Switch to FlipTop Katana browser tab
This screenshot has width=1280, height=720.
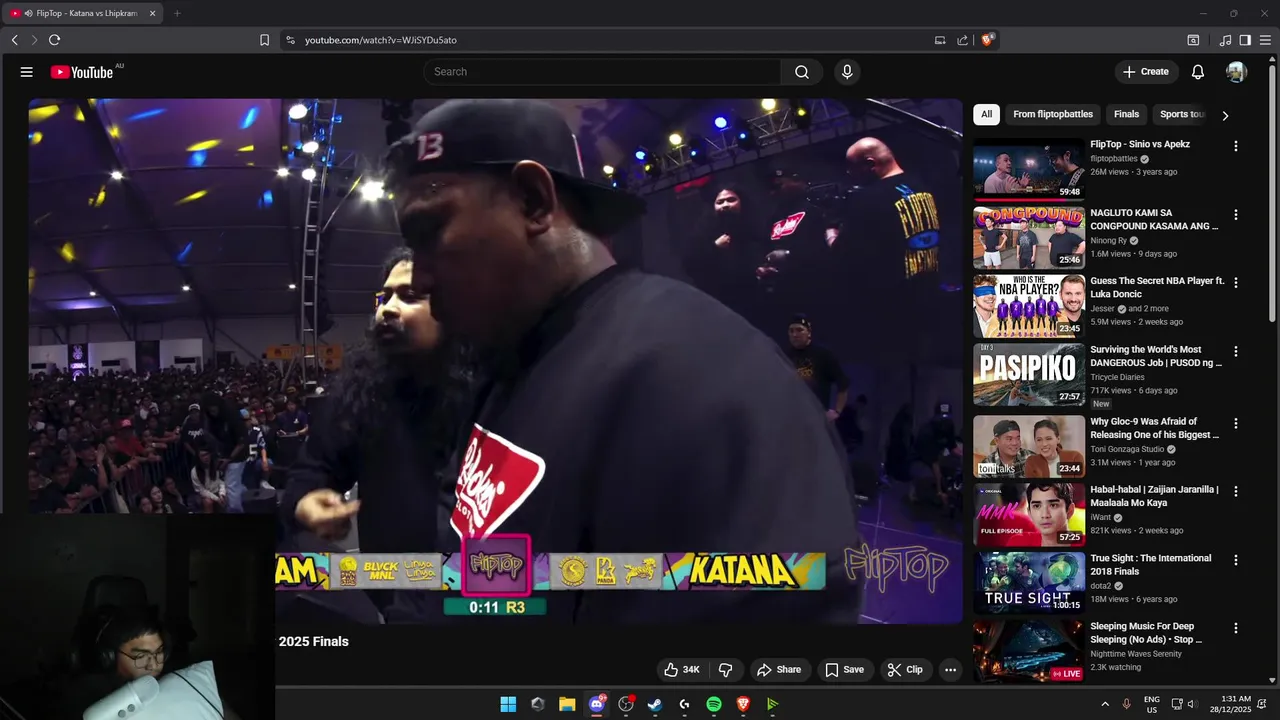[80, 13]
